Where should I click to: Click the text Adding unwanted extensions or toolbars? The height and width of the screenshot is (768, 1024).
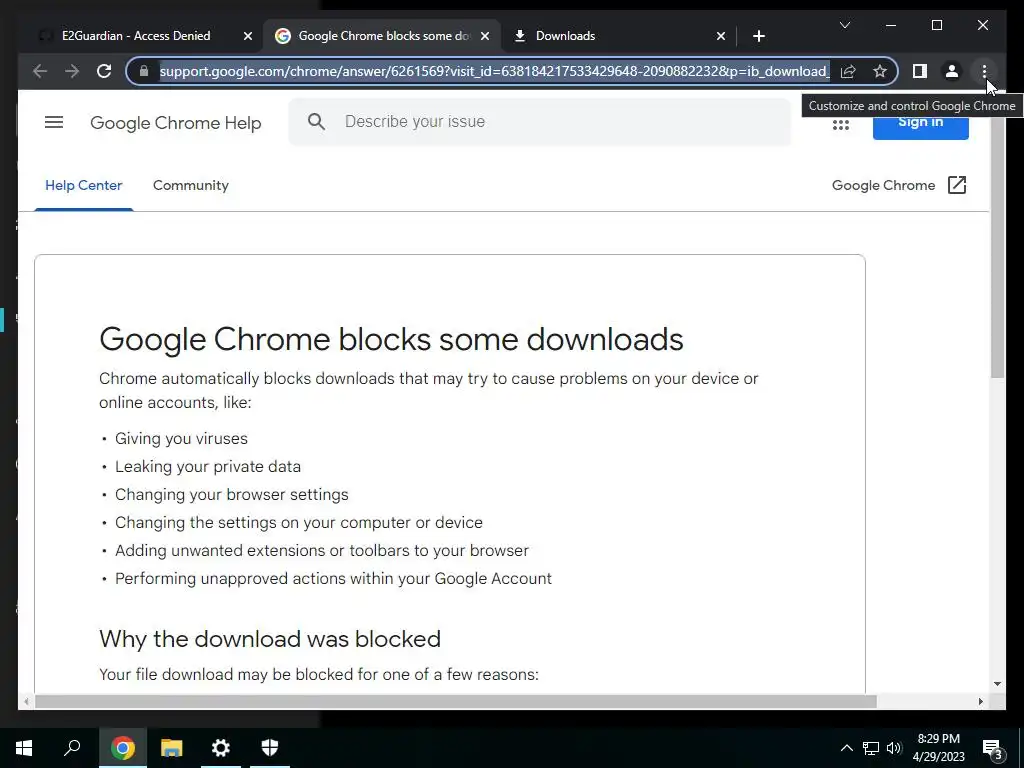[322, 551]
